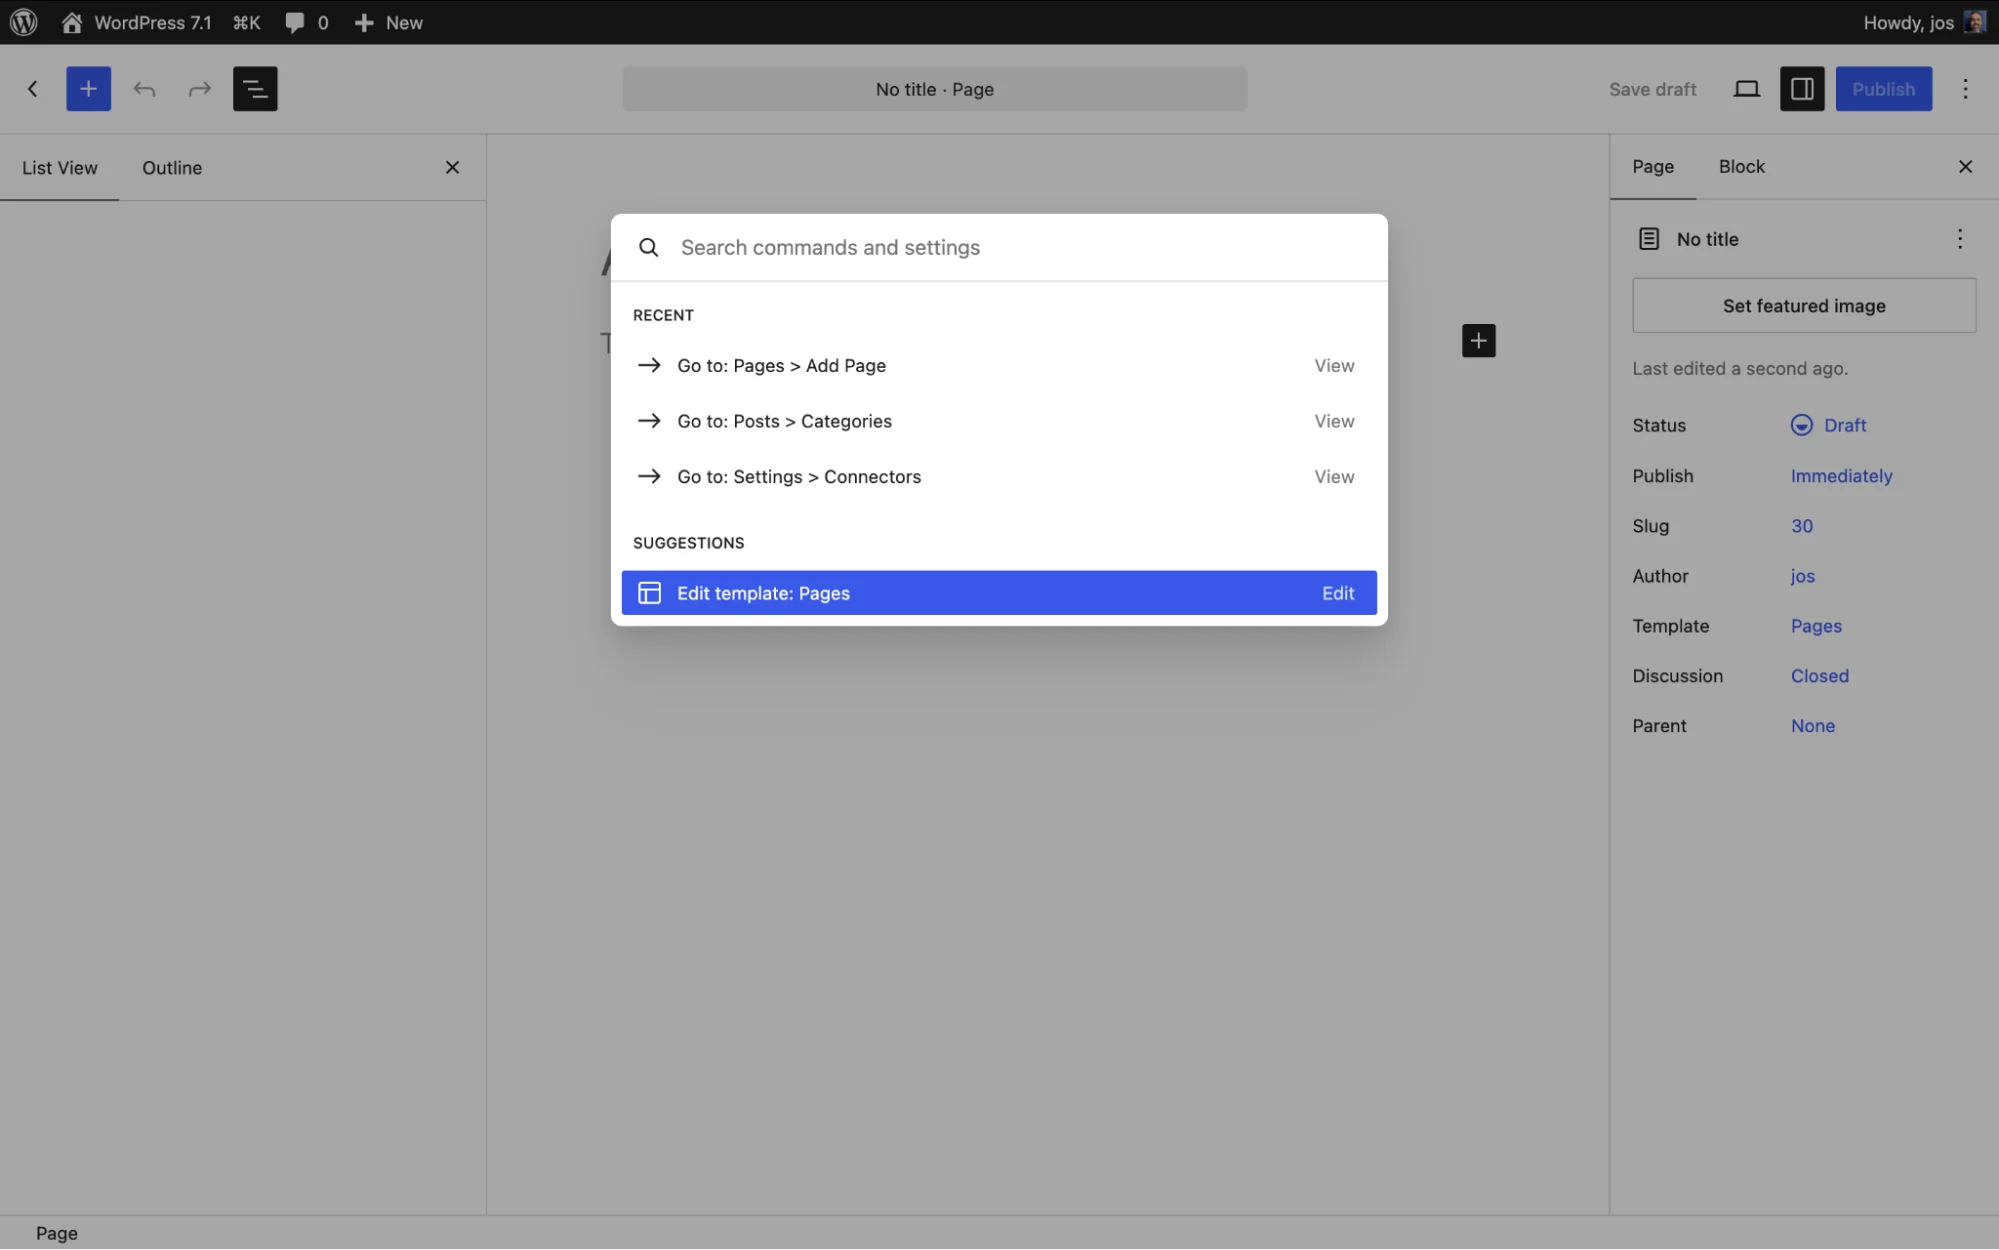Screen dimensions: 1999x1250
Task: Click the Page breadcrumb in footer
Action: point(57,1233)
